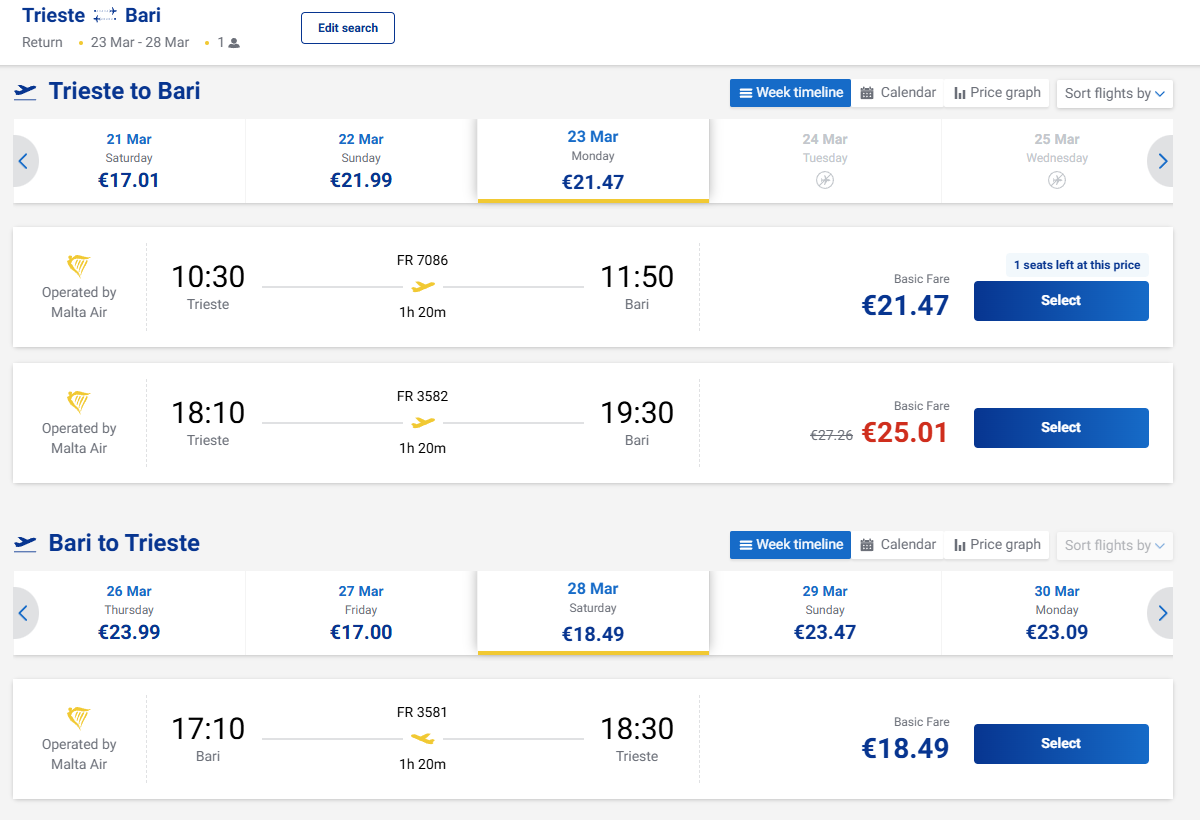Viewport: 1200px width, 820px height.
Task: Select the 17:10 Bari to Trieste flight
Action: click(1061, 744)
